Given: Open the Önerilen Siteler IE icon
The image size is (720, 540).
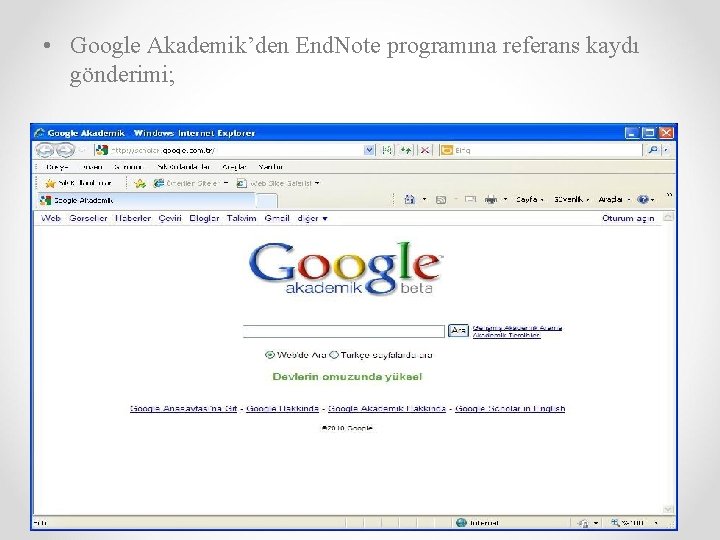Looking at the screenshot, I should pyautogui.click(x=159, y=183).
